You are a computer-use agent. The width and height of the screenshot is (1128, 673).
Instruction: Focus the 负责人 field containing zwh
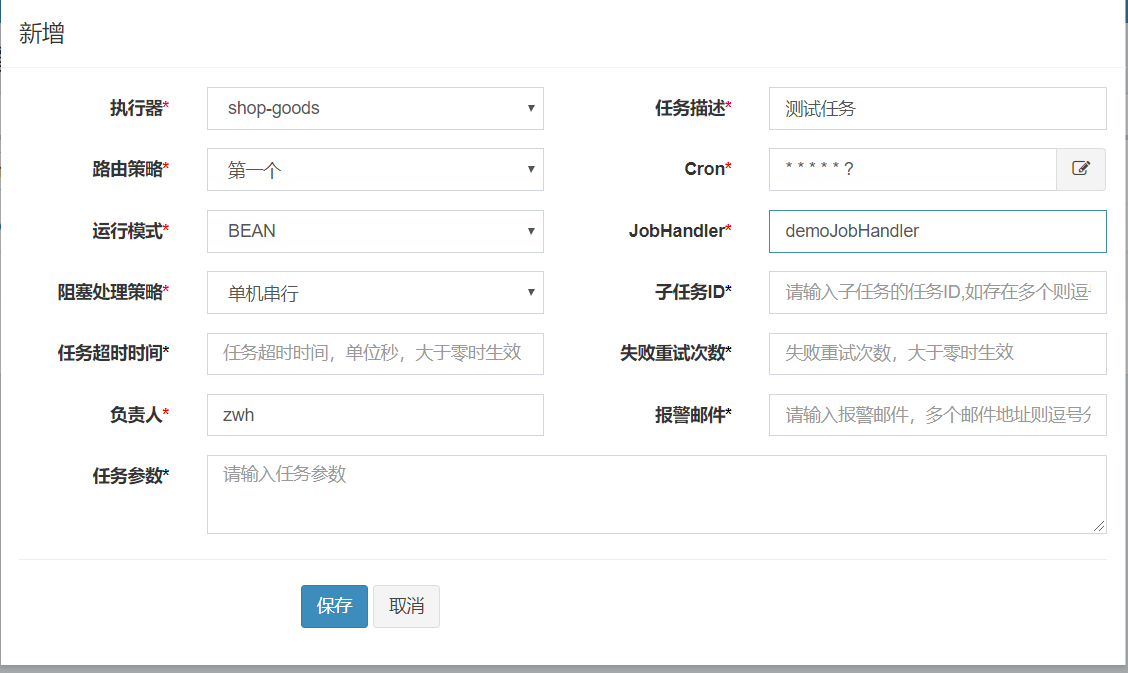click(376, 415)
